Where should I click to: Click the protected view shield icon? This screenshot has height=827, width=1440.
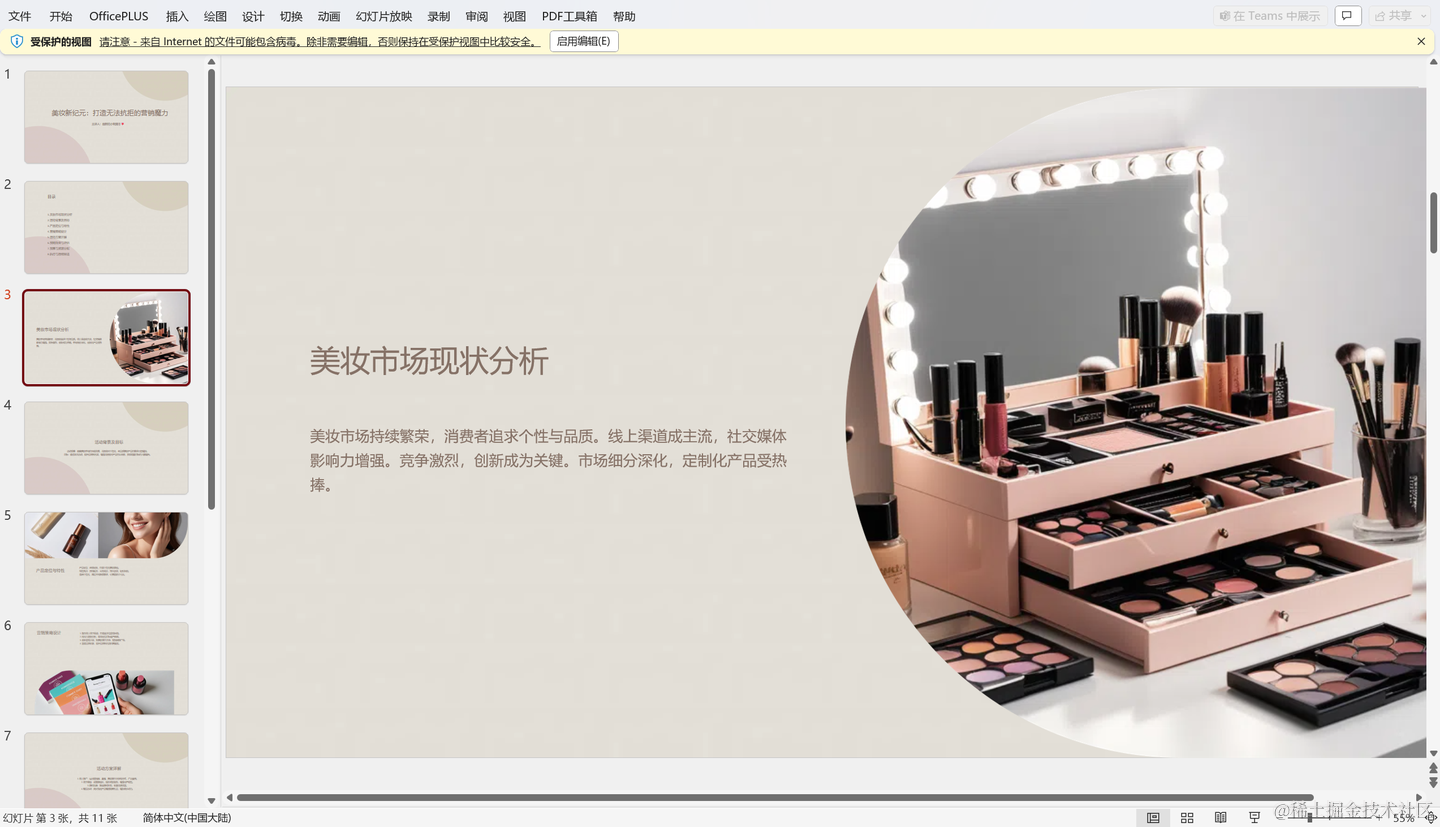click(16, 42)
